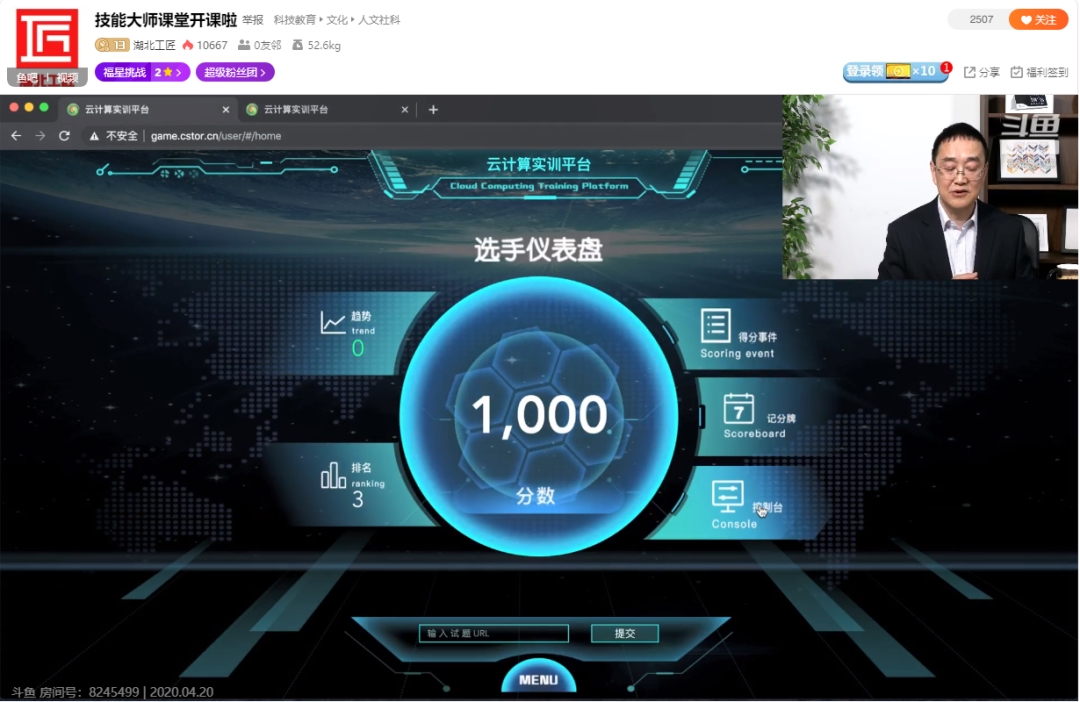This screenshot has height=702, width=1080.
Task: Follow the streamer with 关注 button
Action: [1038, 20]
